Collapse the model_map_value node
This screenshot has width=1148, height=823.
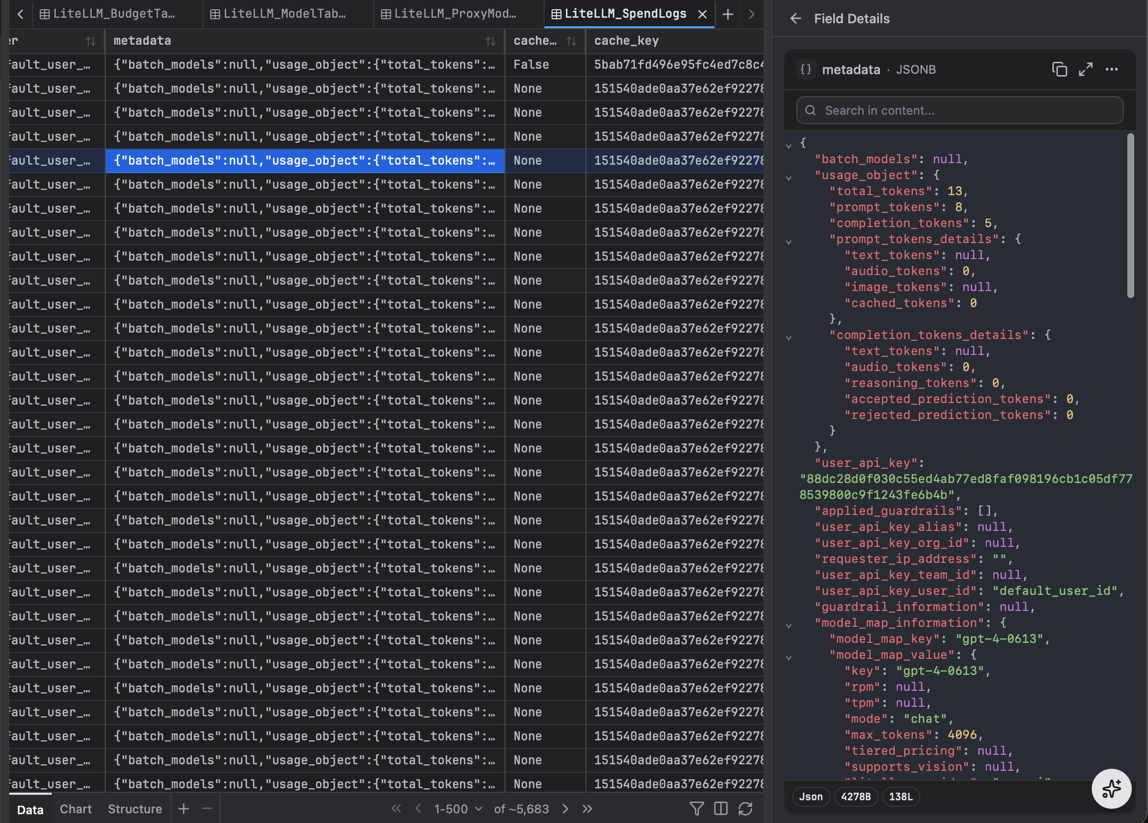tap(789, 657)
